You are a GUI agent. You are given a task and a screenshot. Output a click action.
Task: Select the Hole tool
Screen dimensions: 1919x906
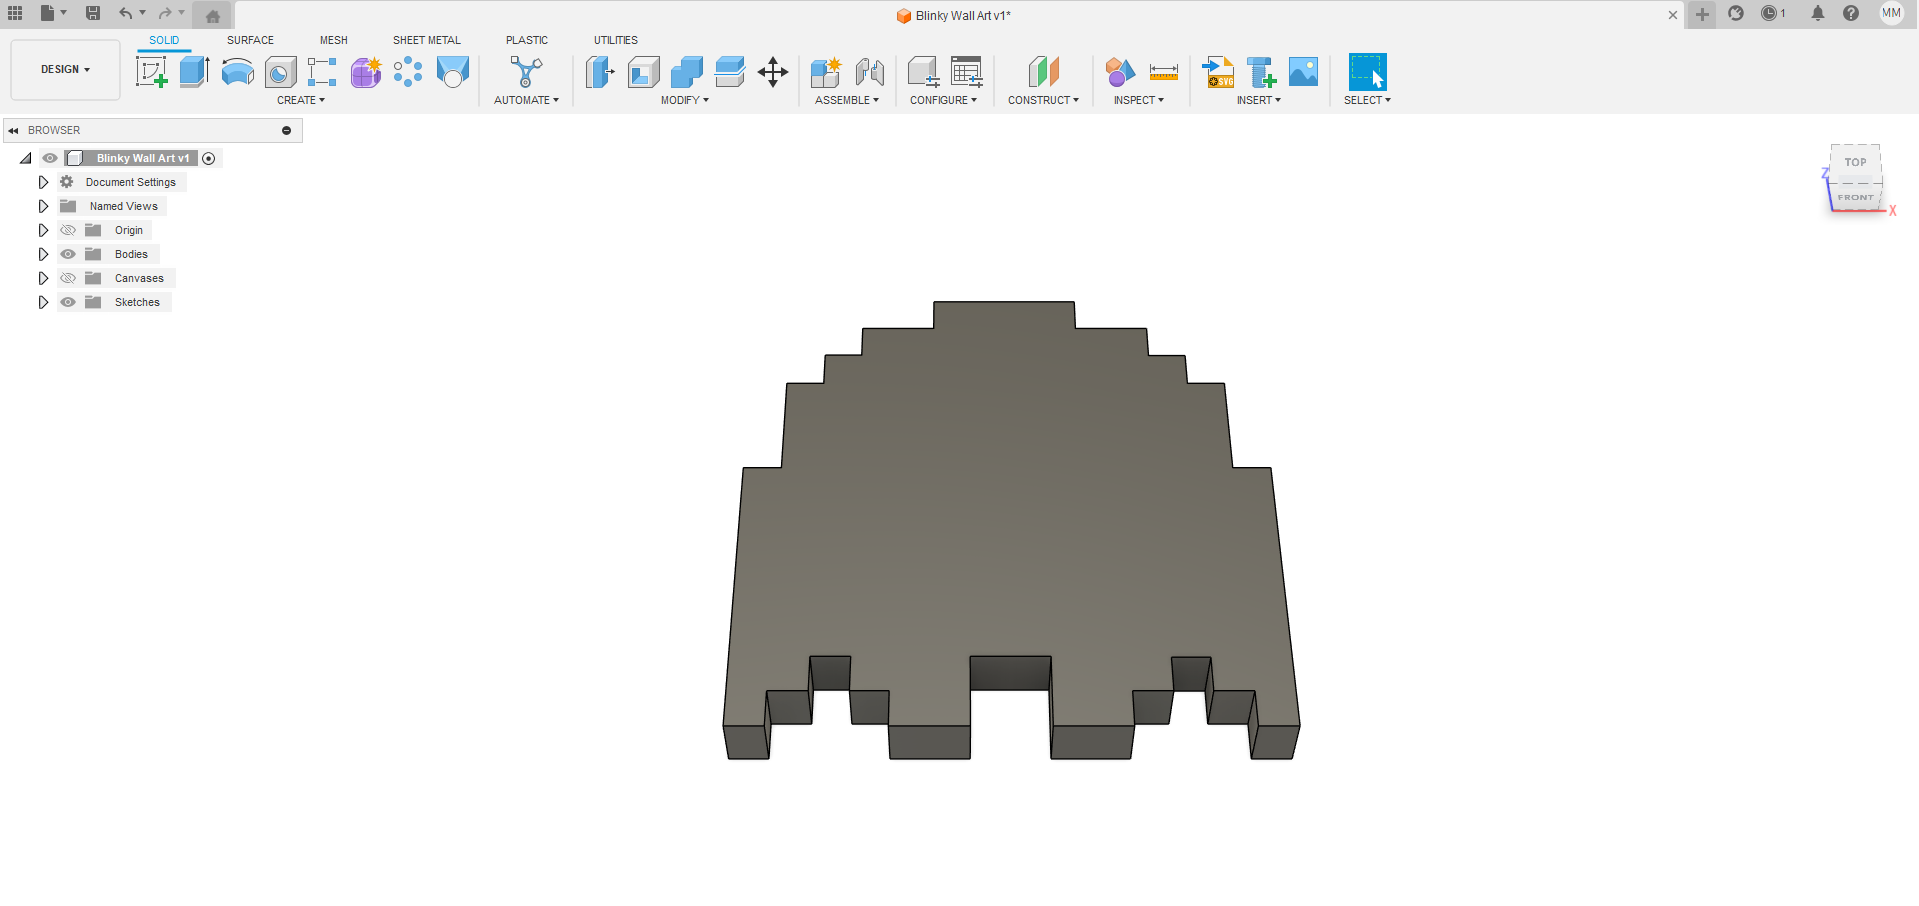point(280,72)
